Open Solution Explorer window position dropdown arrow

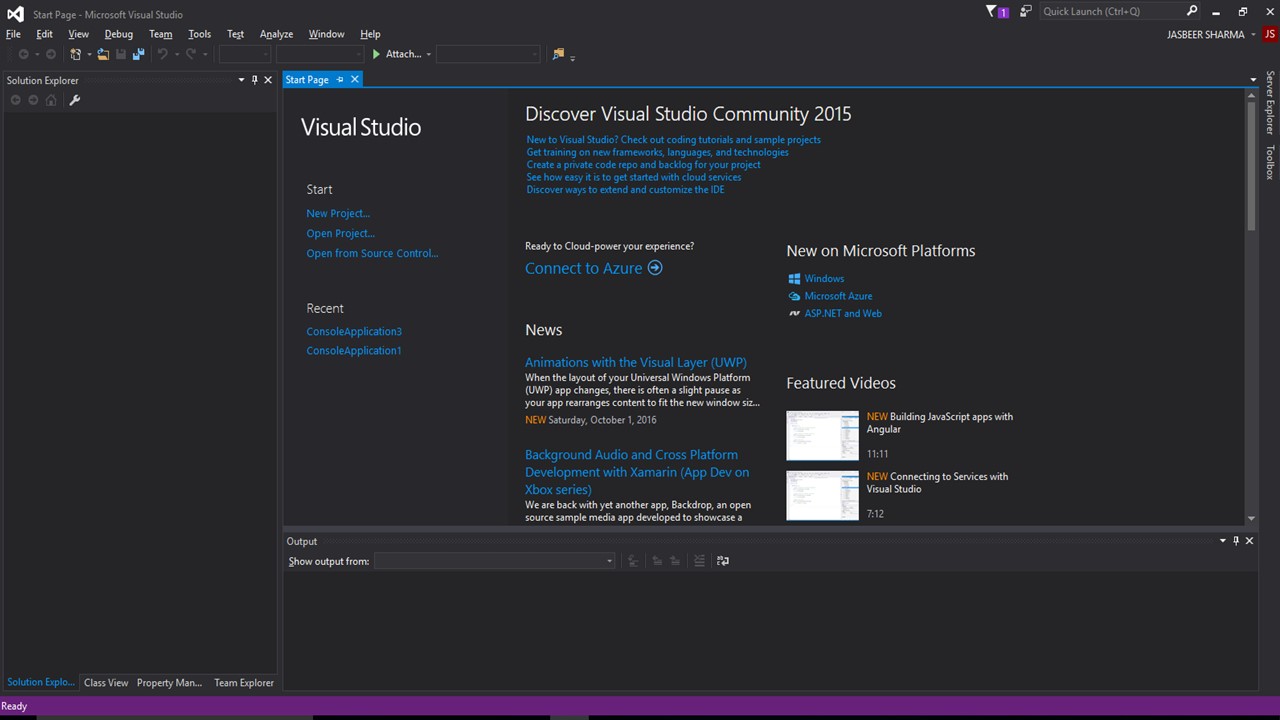(241, 80)
